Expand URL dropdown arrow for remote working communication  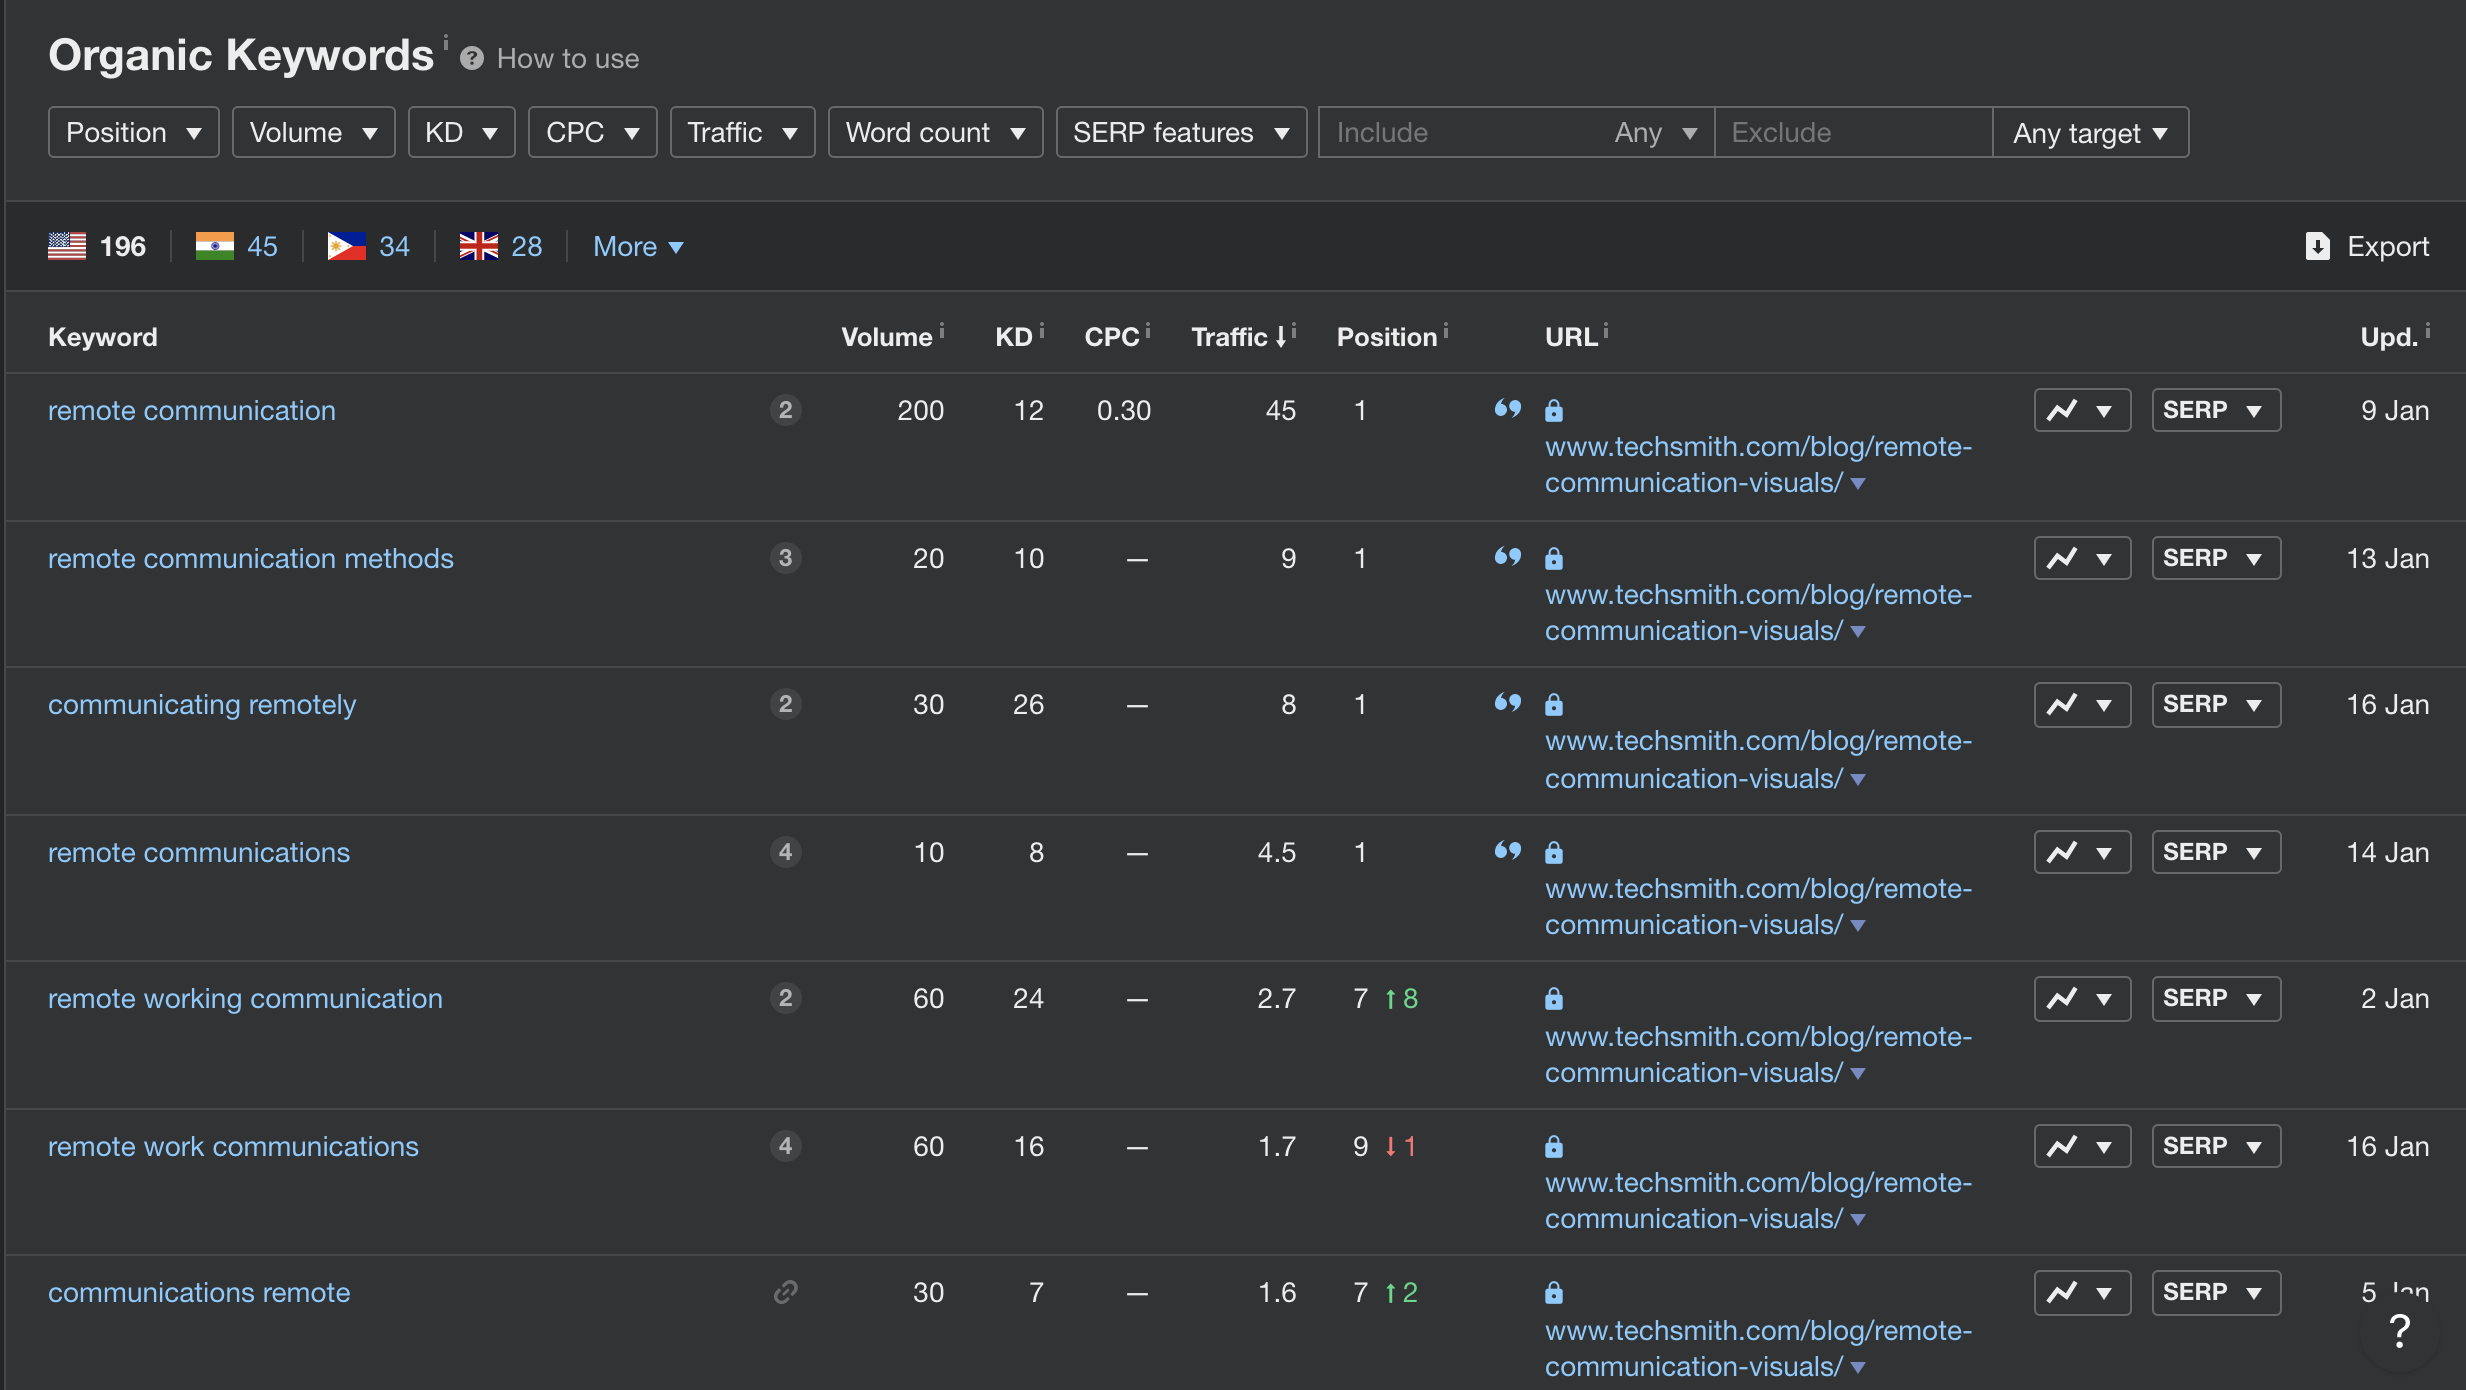[x=1858, y=1073]
